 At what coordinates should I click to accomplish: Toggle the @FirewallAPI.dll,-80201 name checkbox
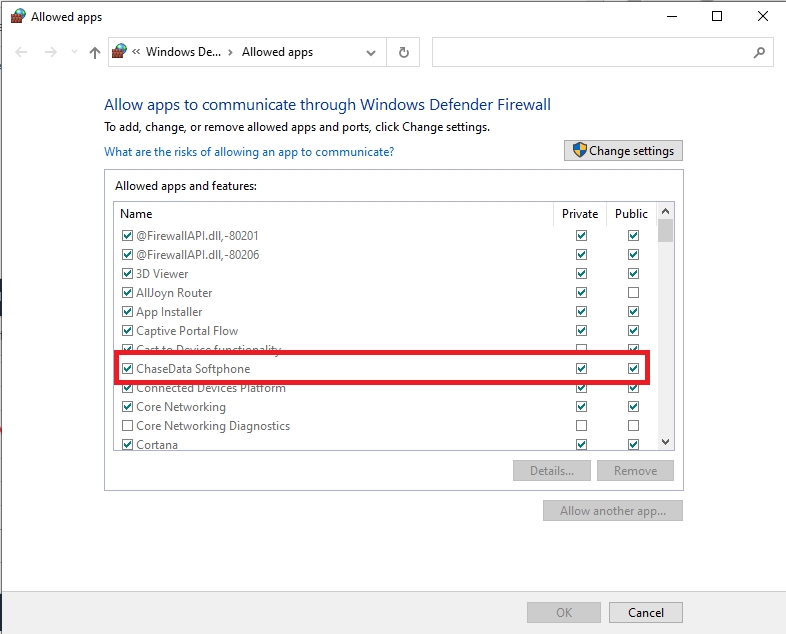[127, 235]
